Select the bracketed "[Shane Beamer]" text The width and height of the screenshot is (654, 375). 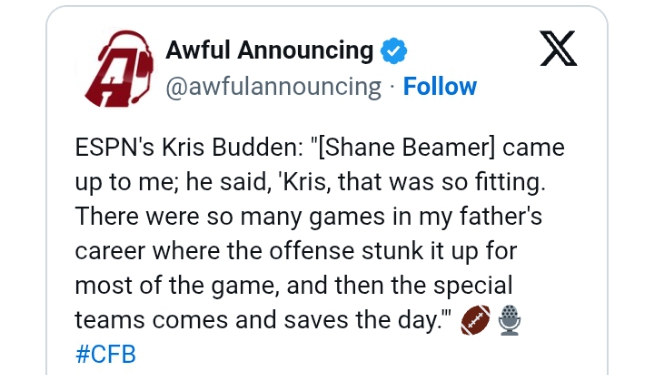(407, 148)
